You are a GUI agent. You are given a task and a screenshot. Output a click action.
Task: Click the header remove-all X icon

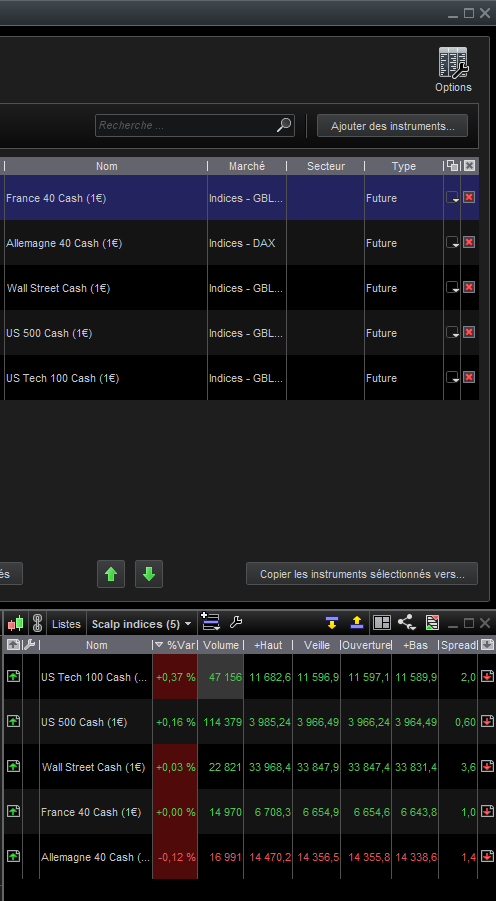tap(470, 165)
